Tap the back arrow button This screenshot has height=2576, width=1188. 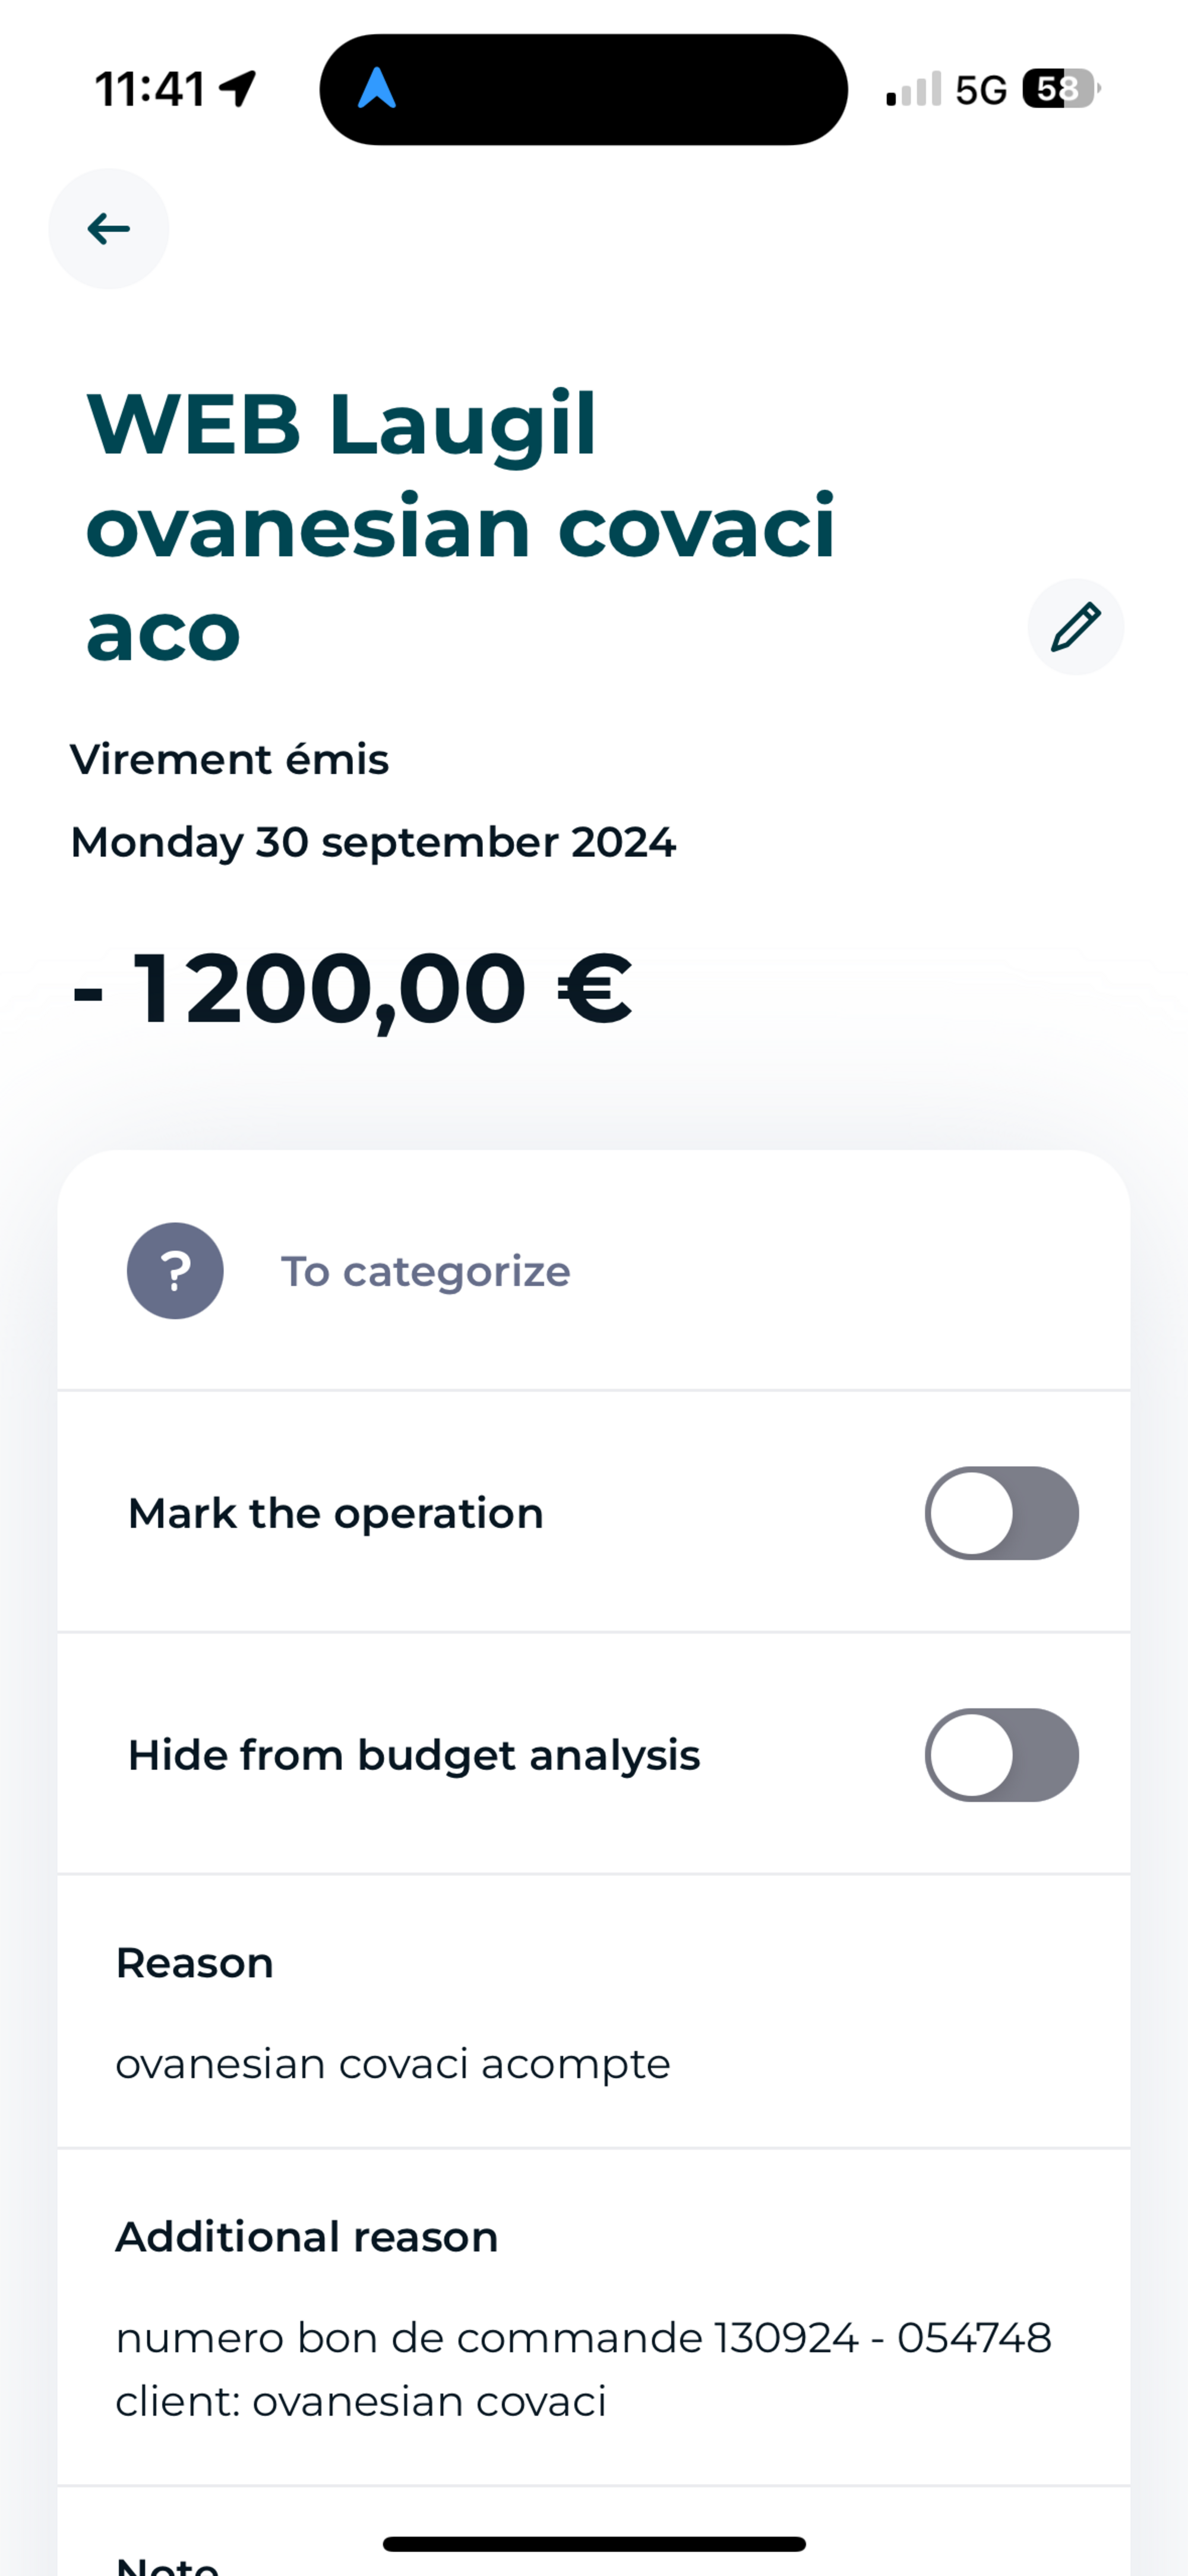tap(108, 229)
